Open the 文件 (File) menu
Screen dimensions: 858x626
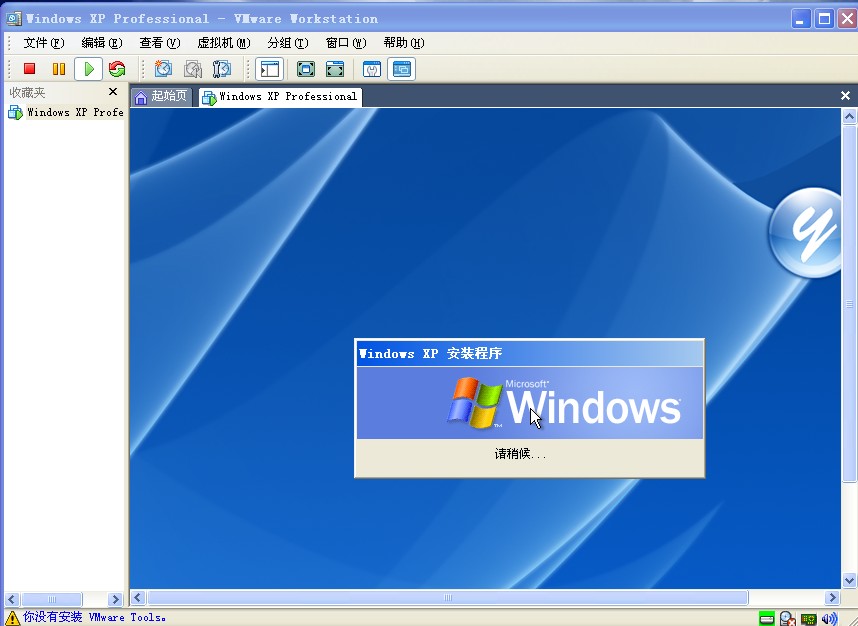coord(43,43)
